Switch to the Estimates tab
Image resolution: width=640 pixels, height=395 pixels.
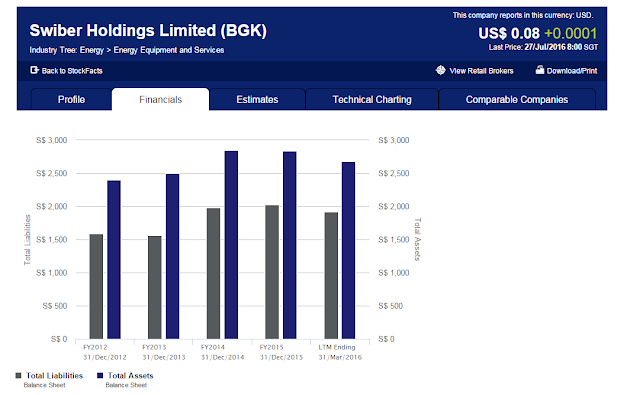(257, 100)
